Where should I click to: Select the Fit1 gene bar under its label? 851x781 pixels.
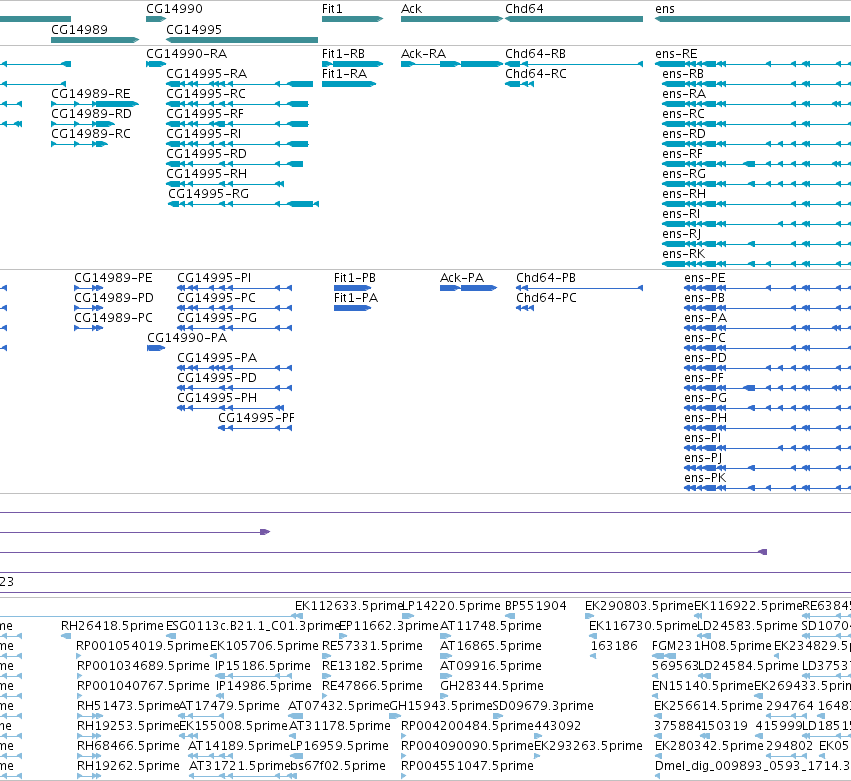[352, 19]
